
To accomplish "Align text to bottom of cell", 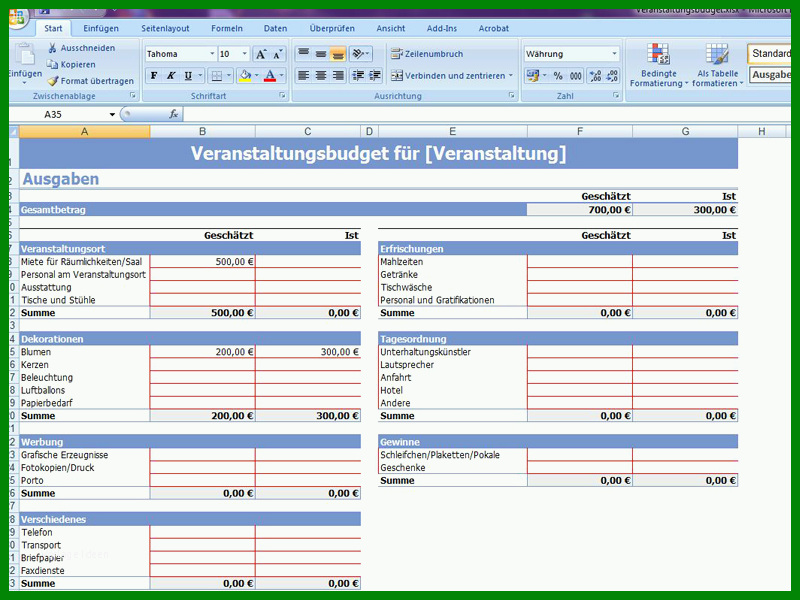I will (338, 53).
